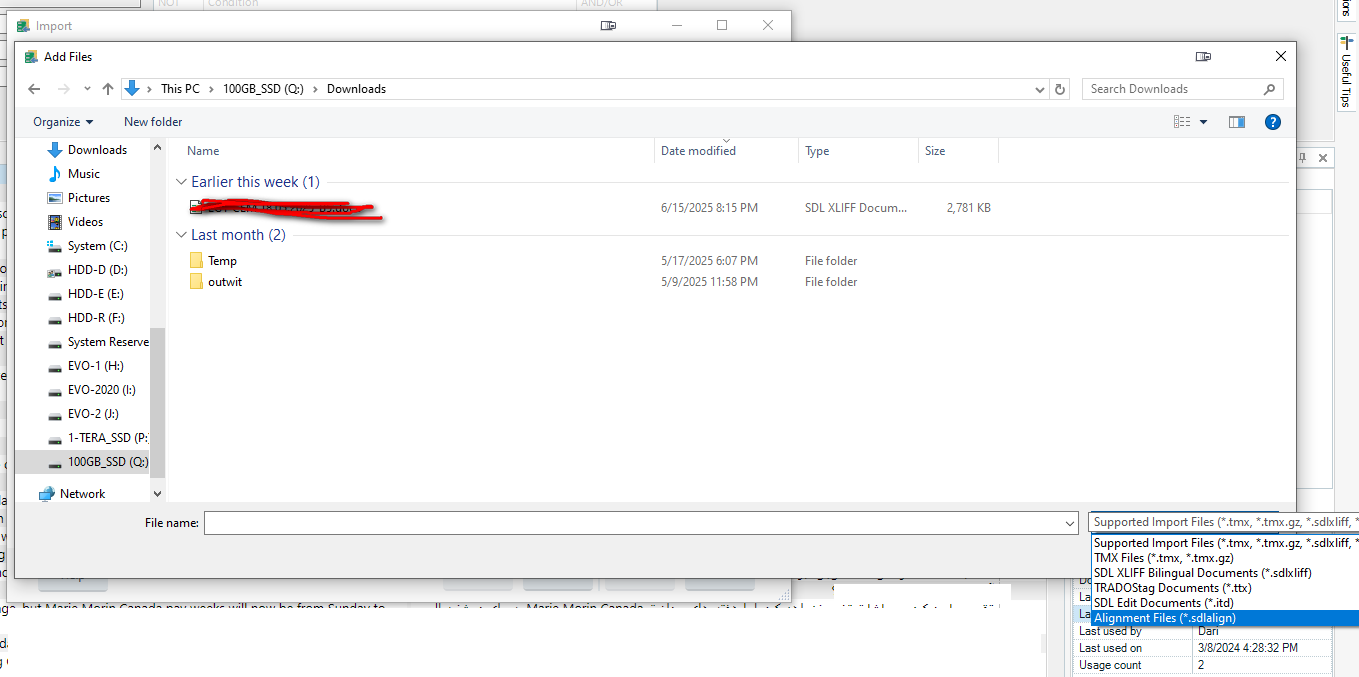Expand the File name dropdown arrow
1359x677 pixels.
pos(1069,523)
